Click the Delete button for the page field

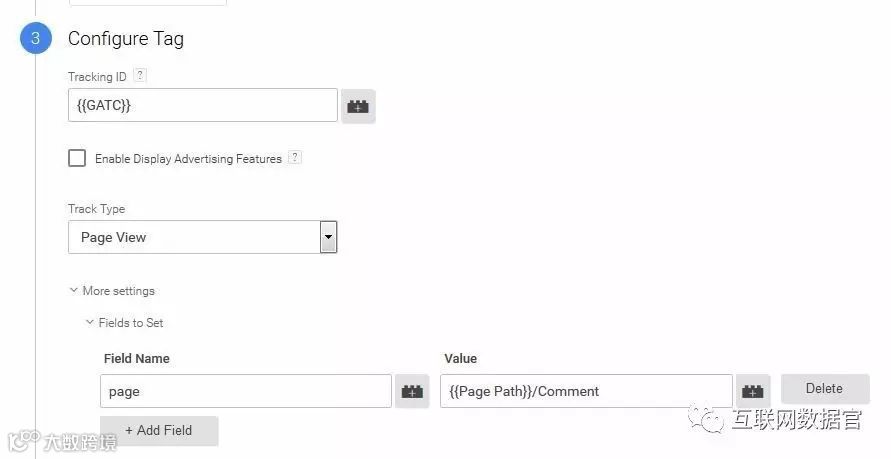[x=824, y=389]
